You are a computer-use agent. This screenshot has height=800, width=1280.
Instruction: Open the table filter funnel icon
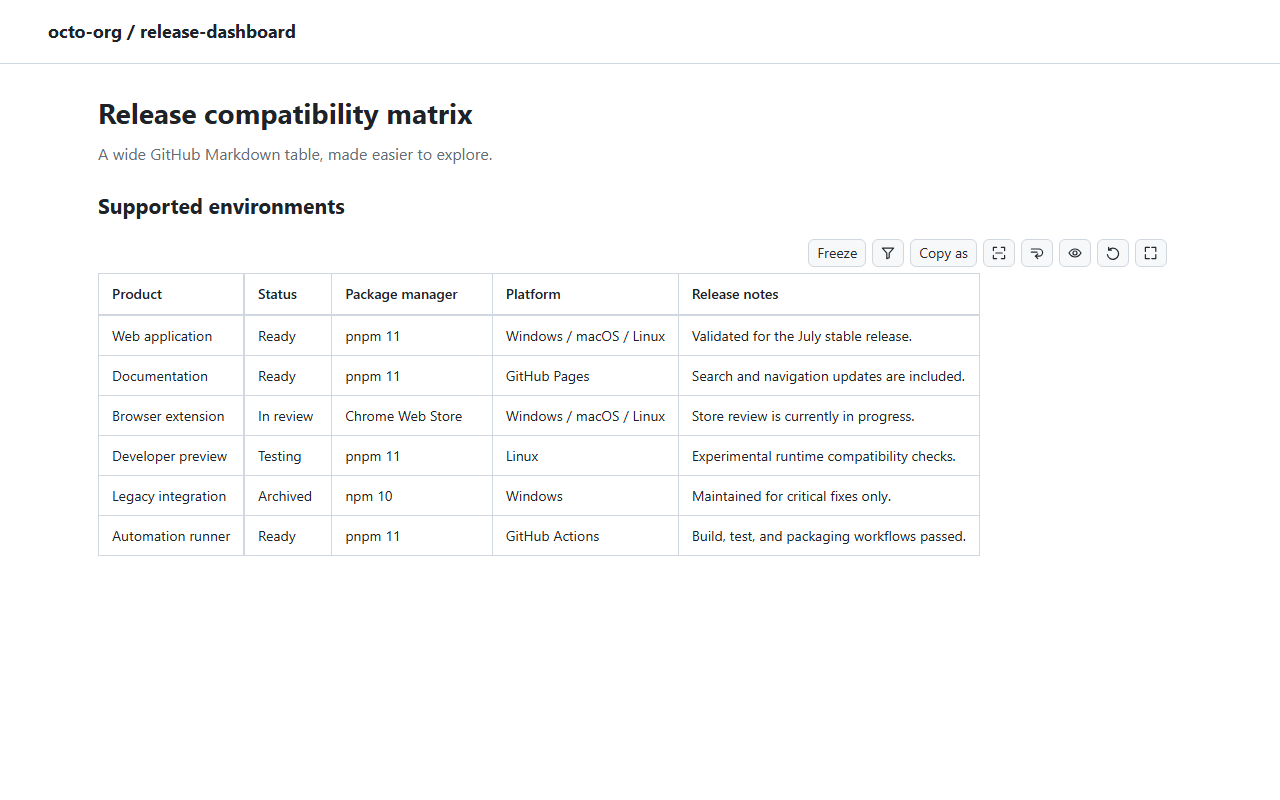888,253
